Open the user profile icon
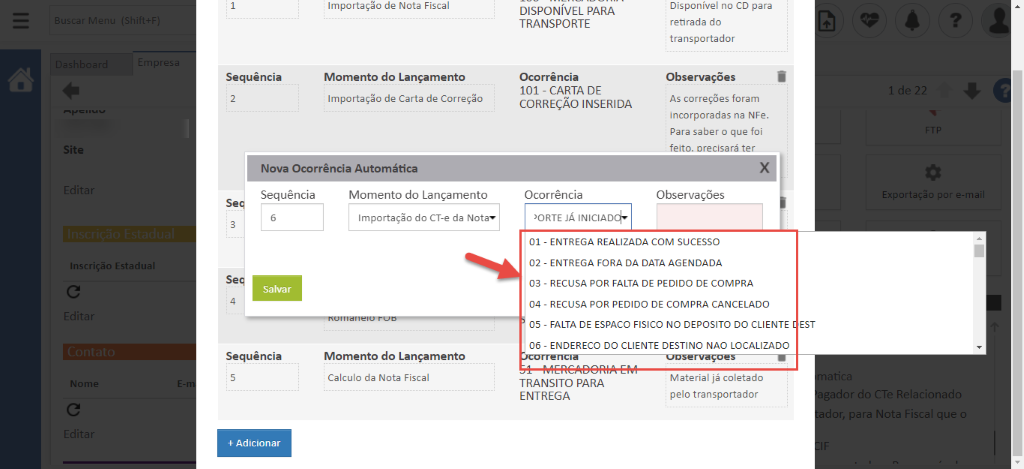This screenshot has width=1024, height=469. tap(999, 21)
